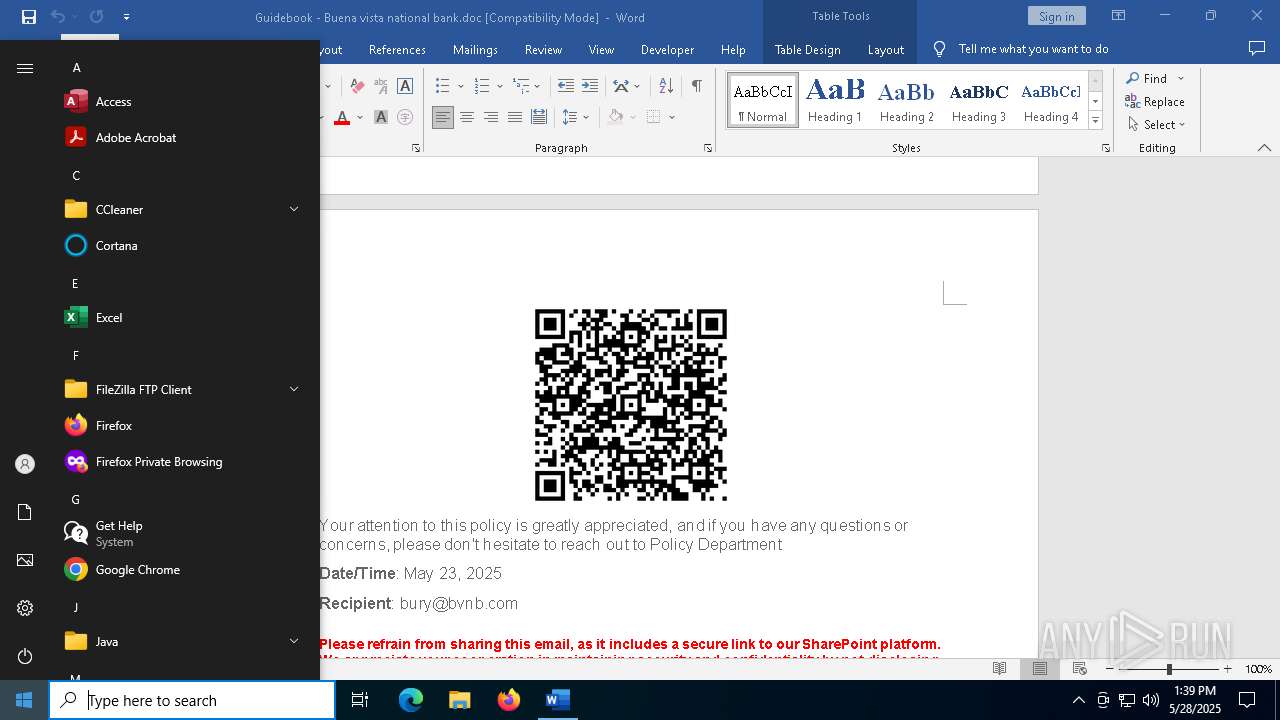Open the Find dropdown arrow
Screen dimensions: 1280x720
[x=1180, y=78]
